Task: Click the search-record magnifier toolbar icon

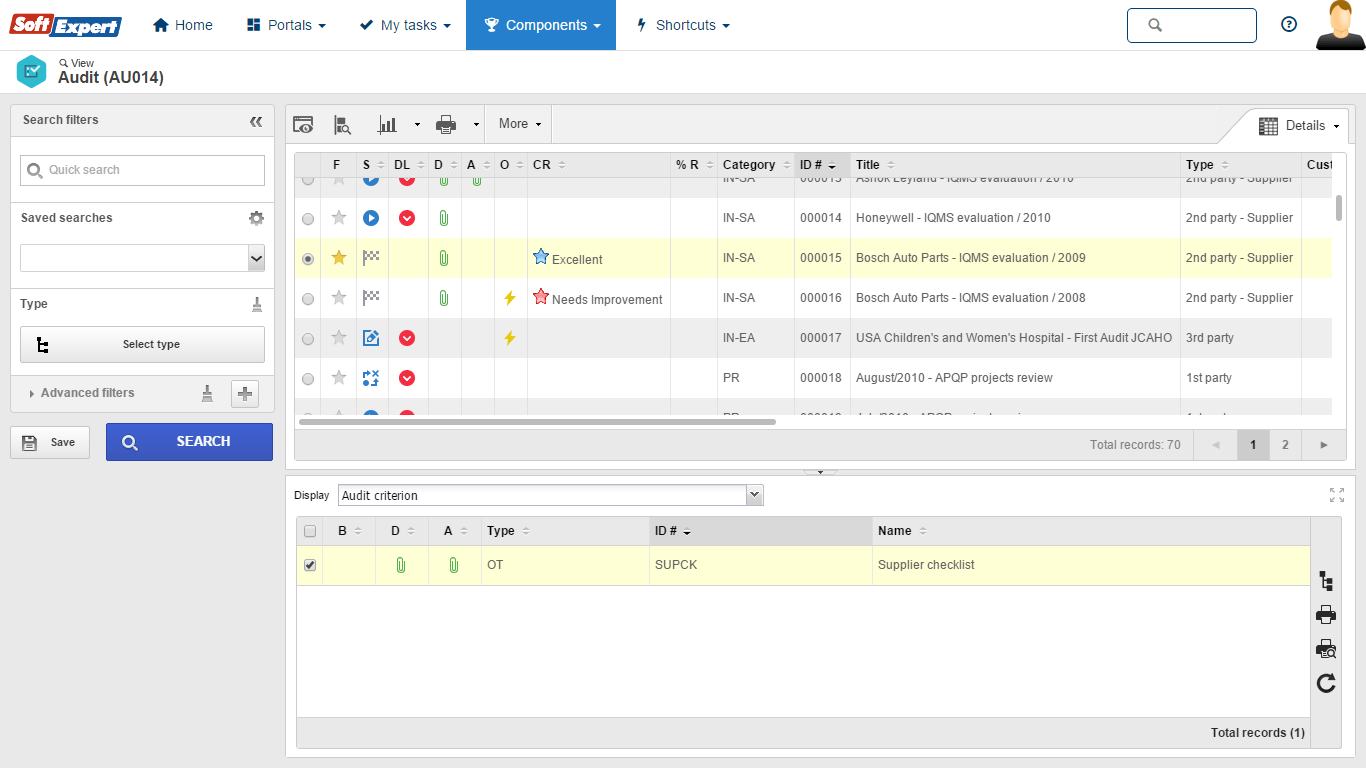Action: [342, 124]
